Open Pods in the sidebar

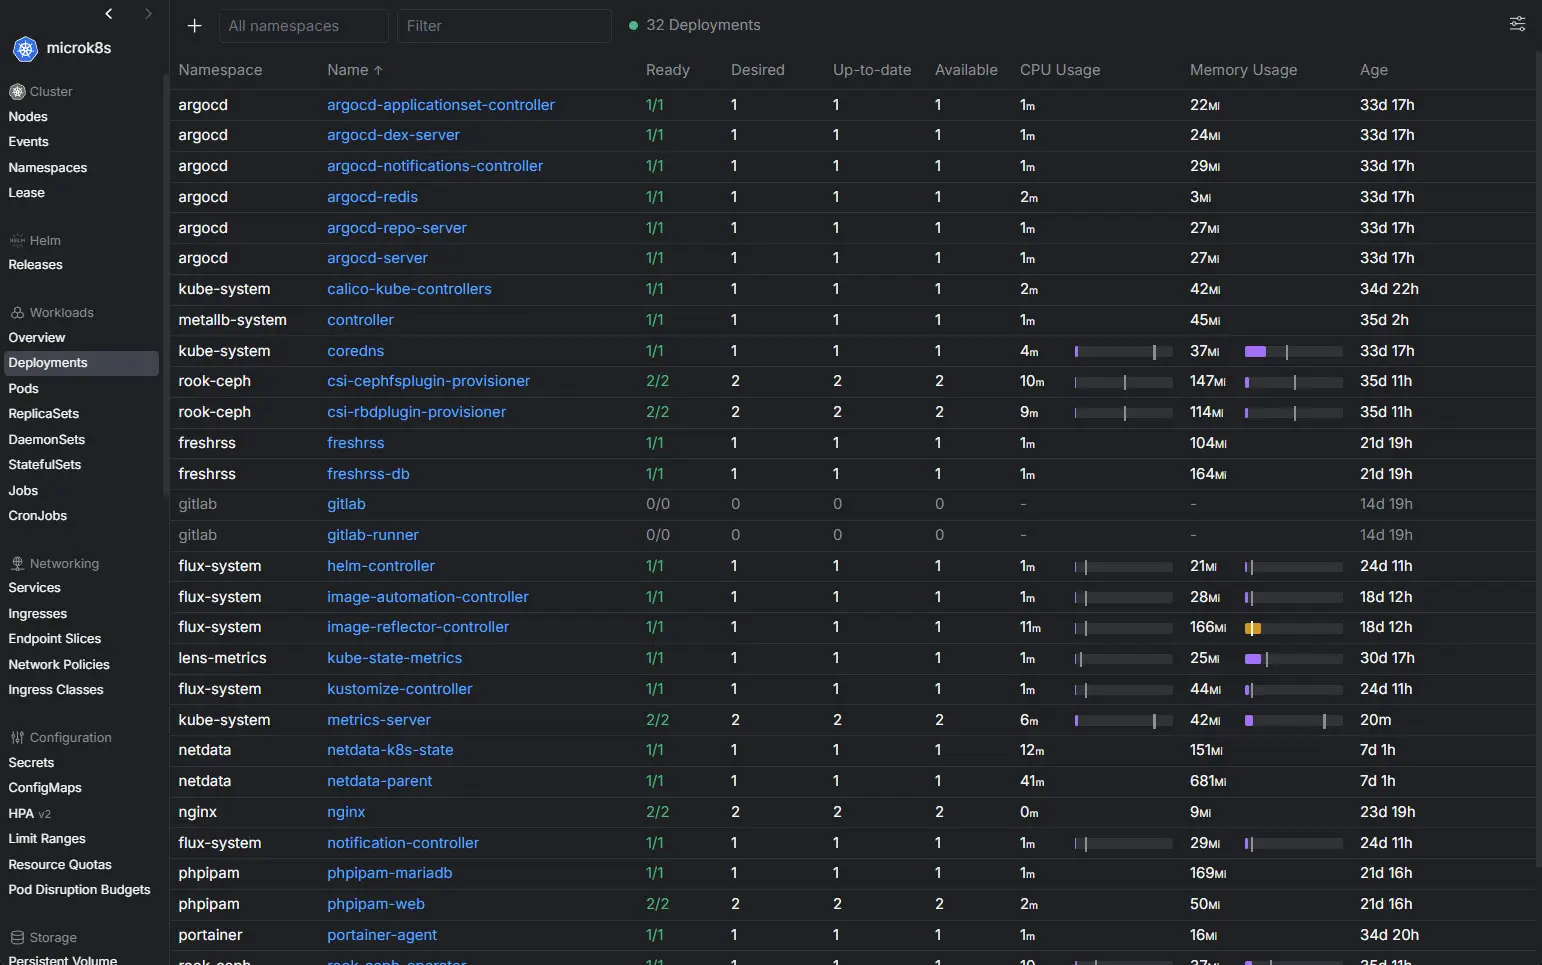click(24, 389)
